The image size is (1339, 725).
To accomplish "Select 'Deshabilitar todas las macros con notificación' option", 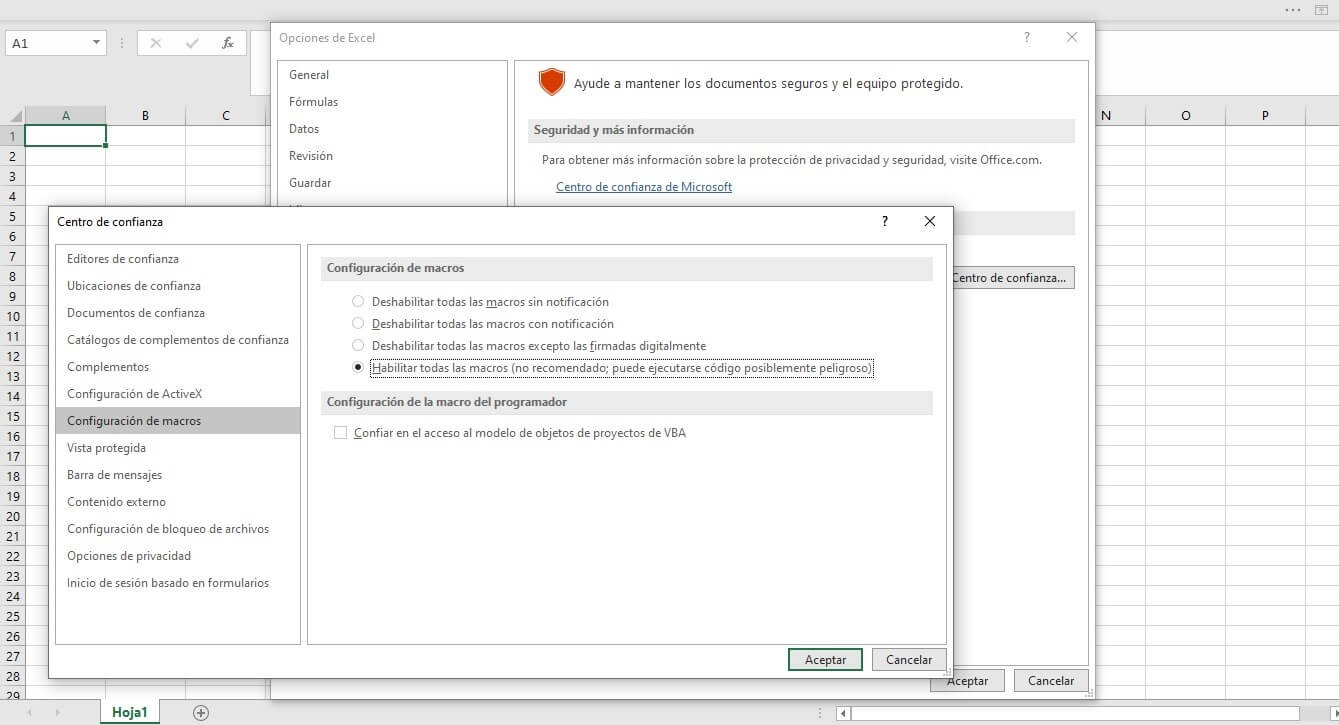I will point(358,323).
